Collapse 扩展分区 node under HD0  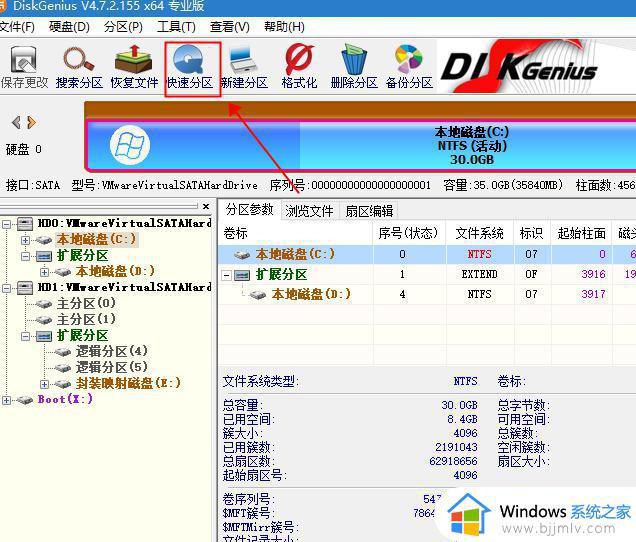tap(25, 256)
